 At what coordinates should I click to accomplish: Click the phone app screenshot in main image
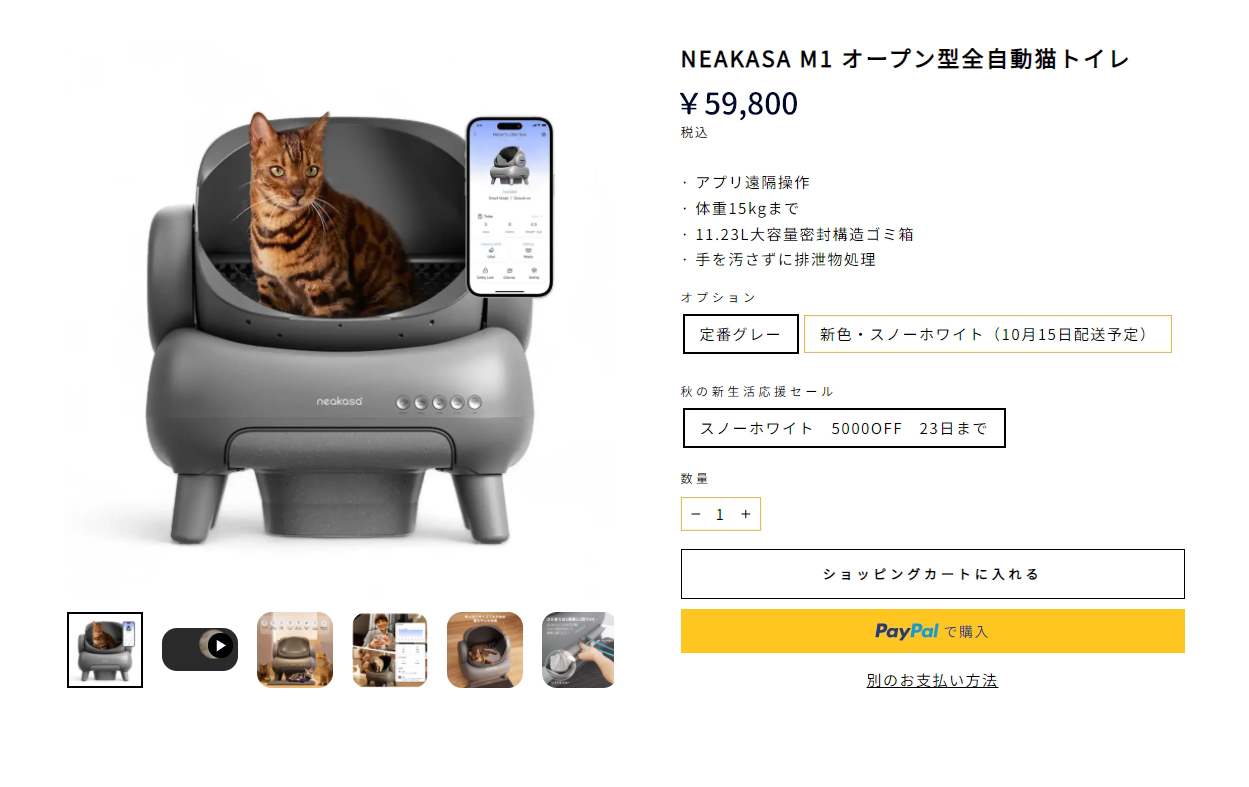(509, 207)
